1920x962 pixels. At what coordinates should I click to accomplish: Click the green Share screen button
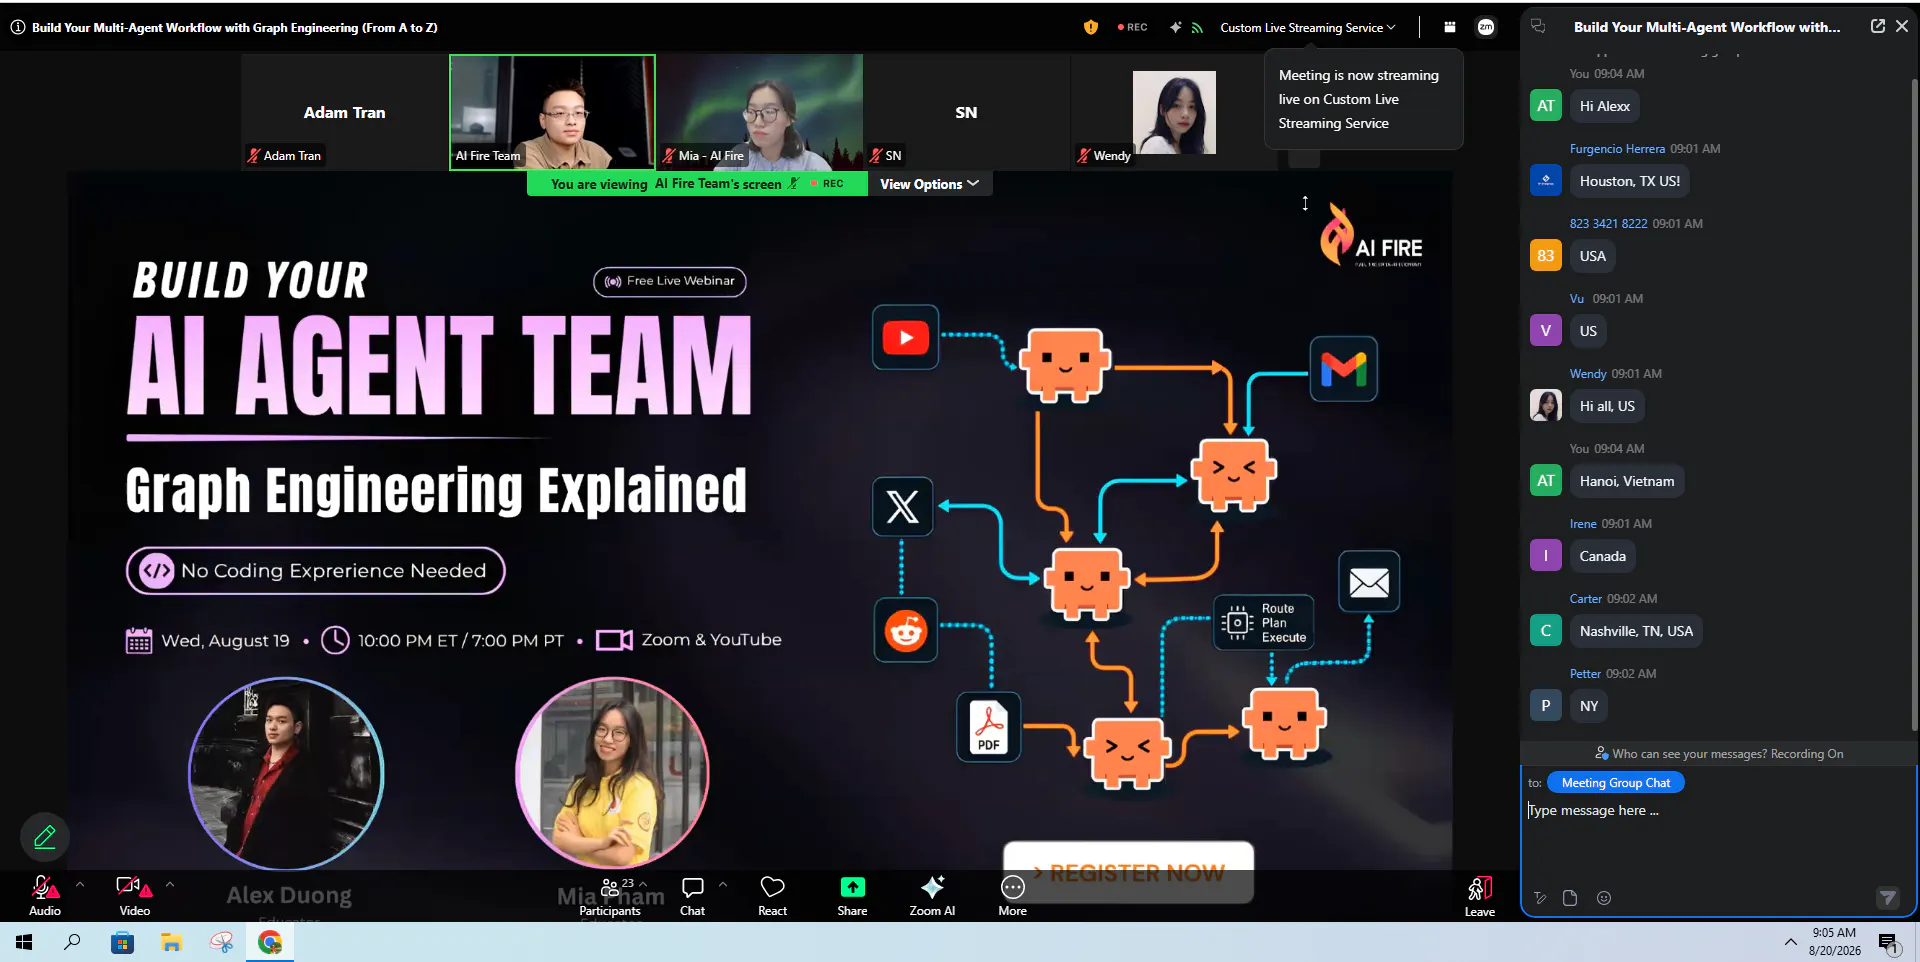(x=852, y=895)
